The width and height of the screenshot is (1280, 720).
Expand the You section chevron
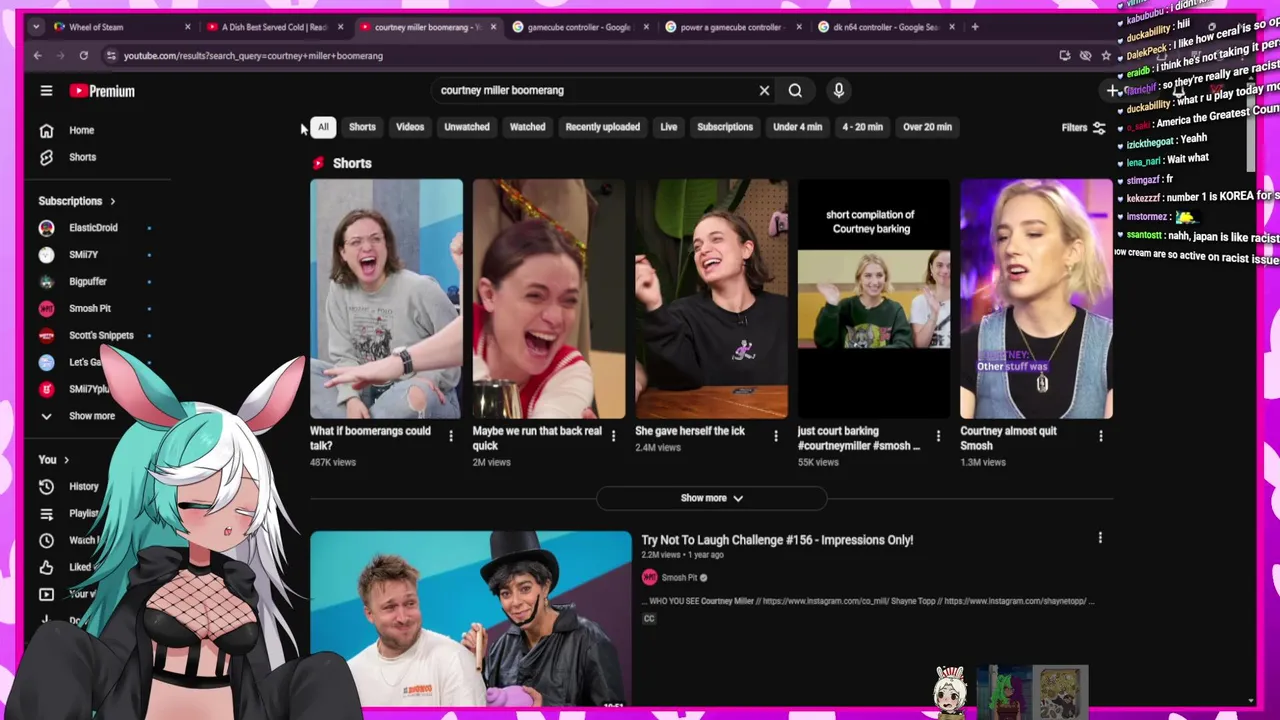pos(66,460)
